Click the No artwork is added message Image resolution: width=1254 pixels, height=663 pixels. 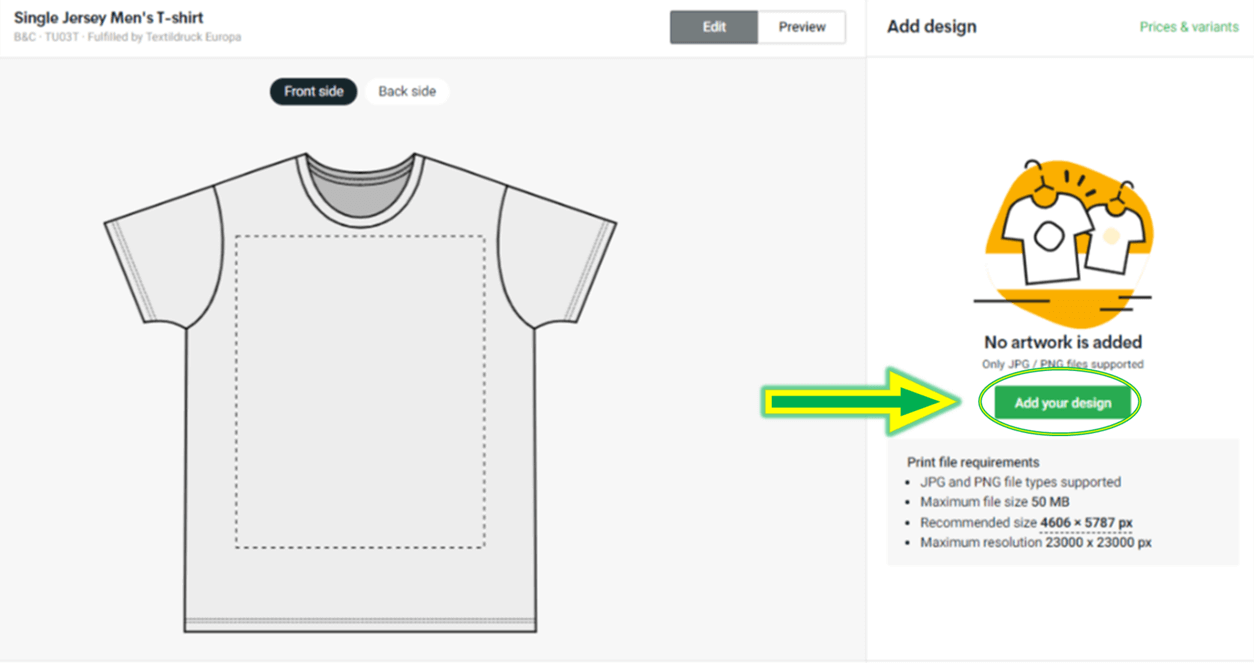pyautogui.click(x=1063, y=342)
